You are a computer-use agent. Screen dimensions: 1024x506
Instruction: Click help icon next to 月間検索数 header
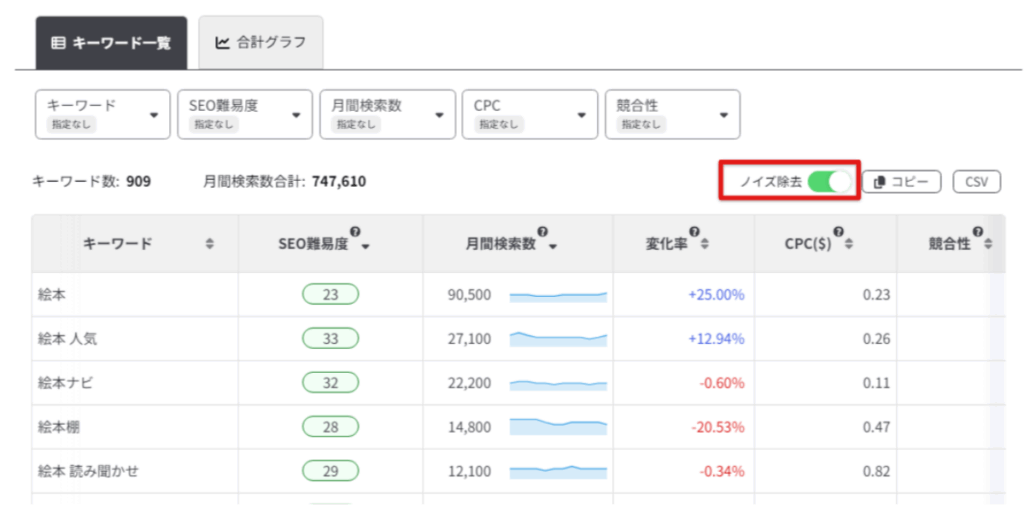point(543,232)
